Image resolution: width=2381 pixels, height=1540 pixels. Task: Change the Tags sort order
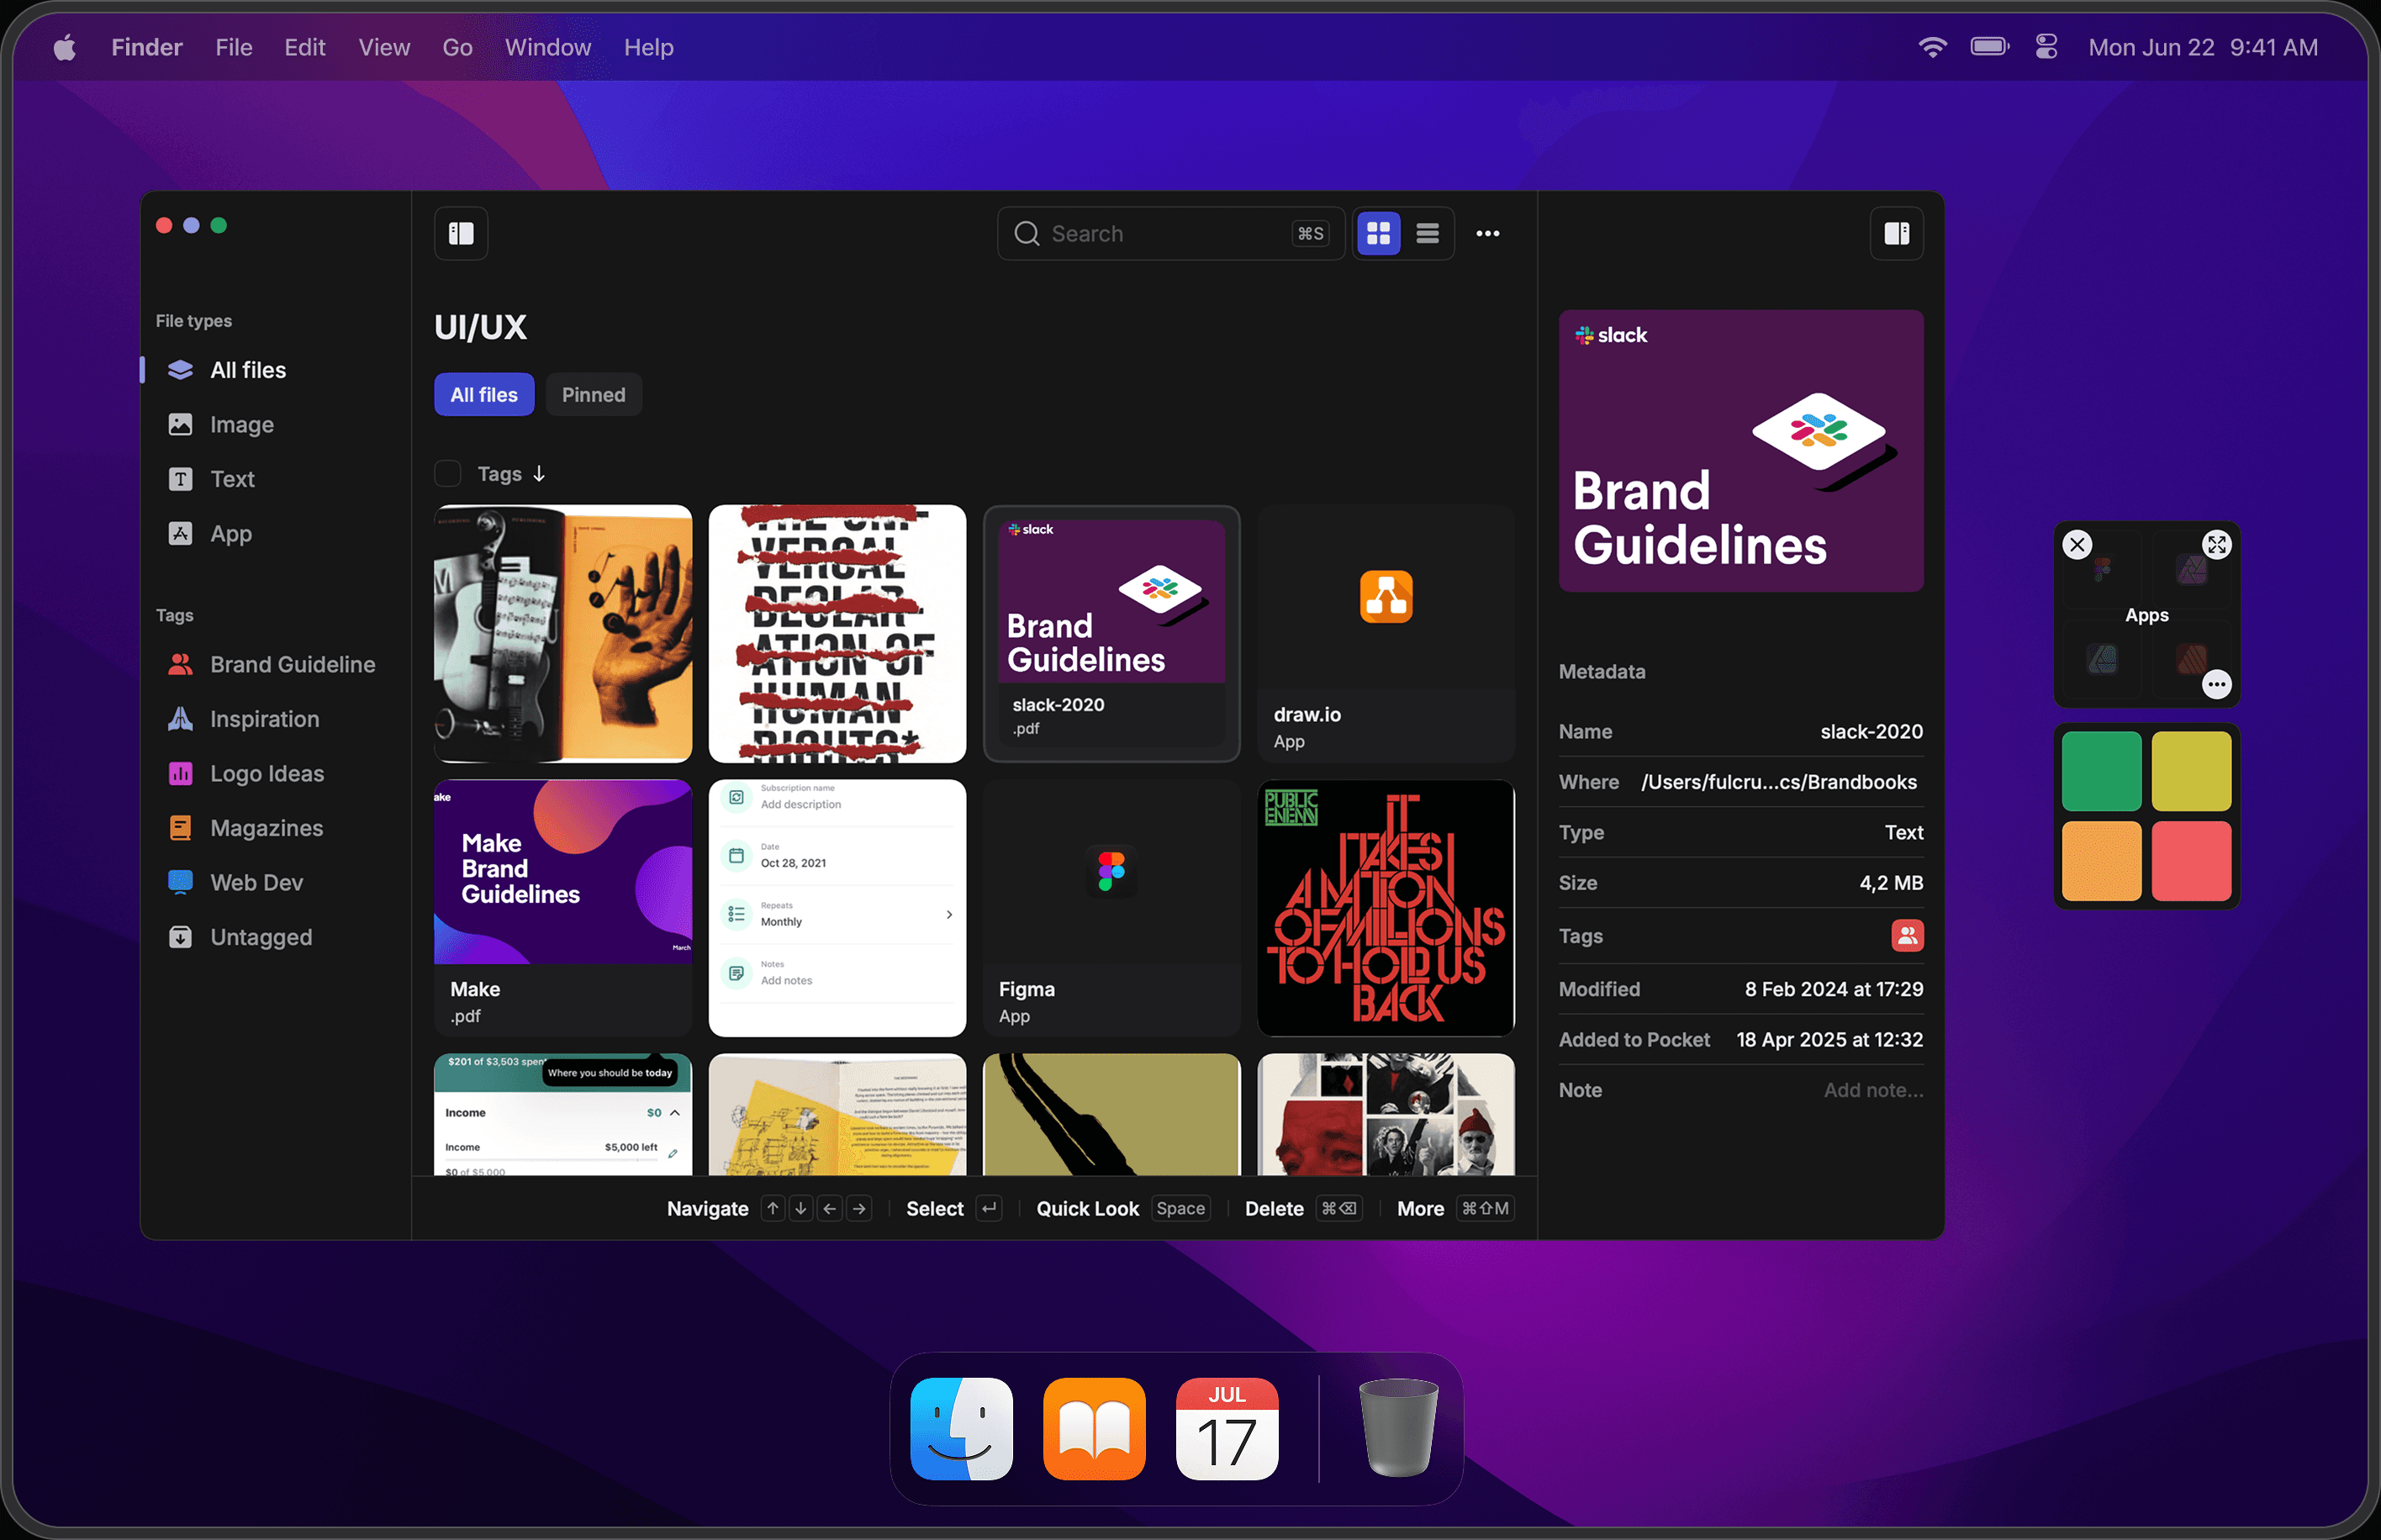pyautogui.click(x=511, y=474)
